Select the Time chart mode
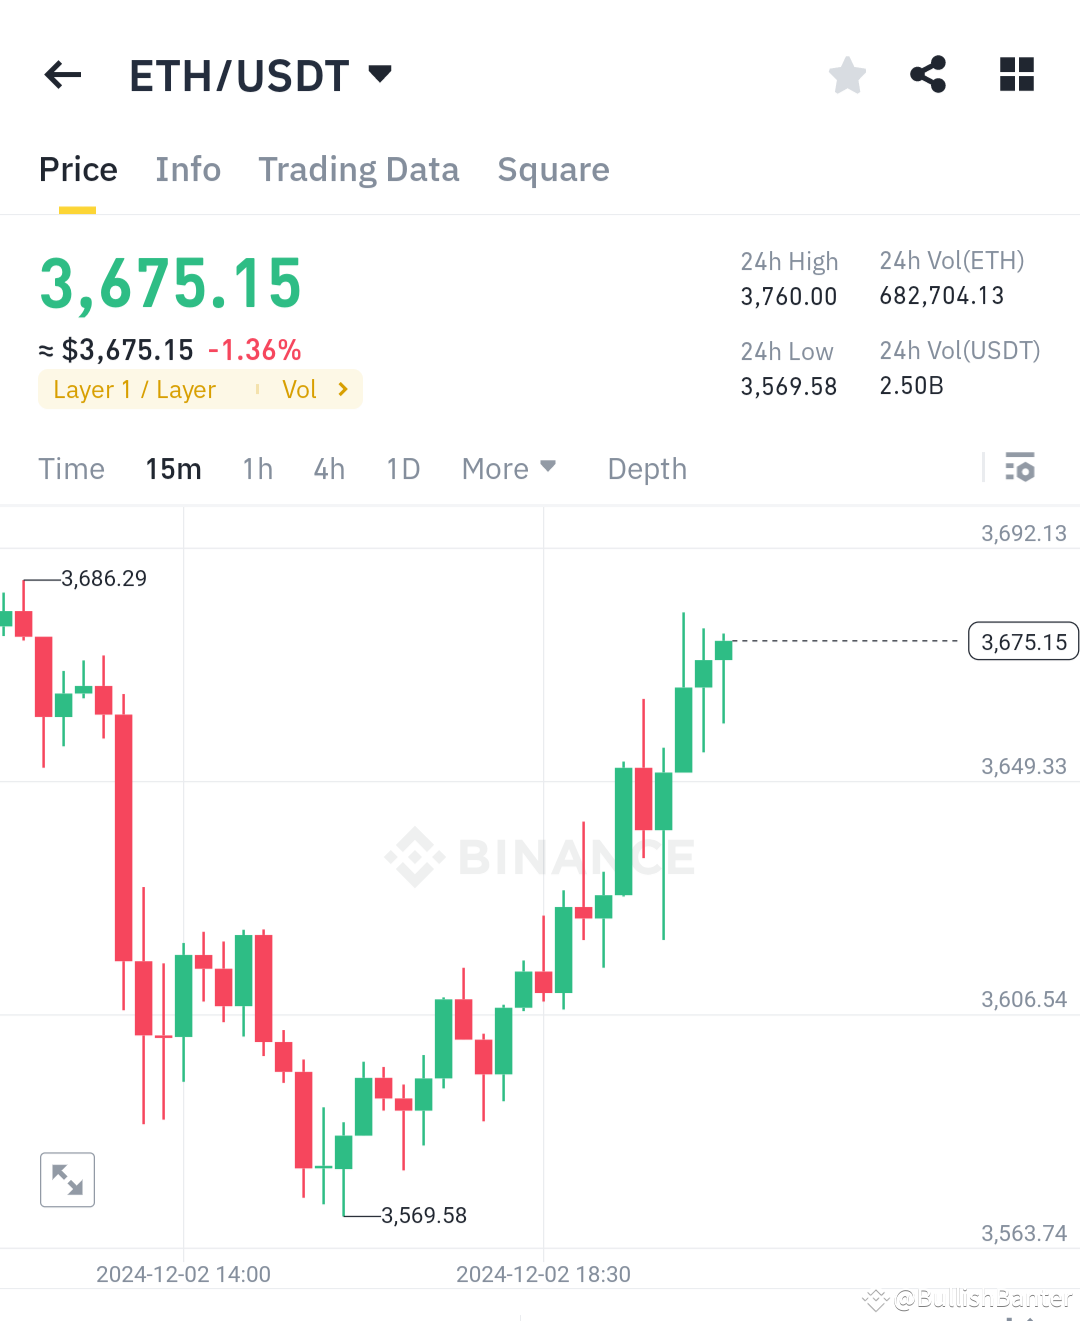The height and width of the screenshot is (1321, 1080). (x=71, y=468)
